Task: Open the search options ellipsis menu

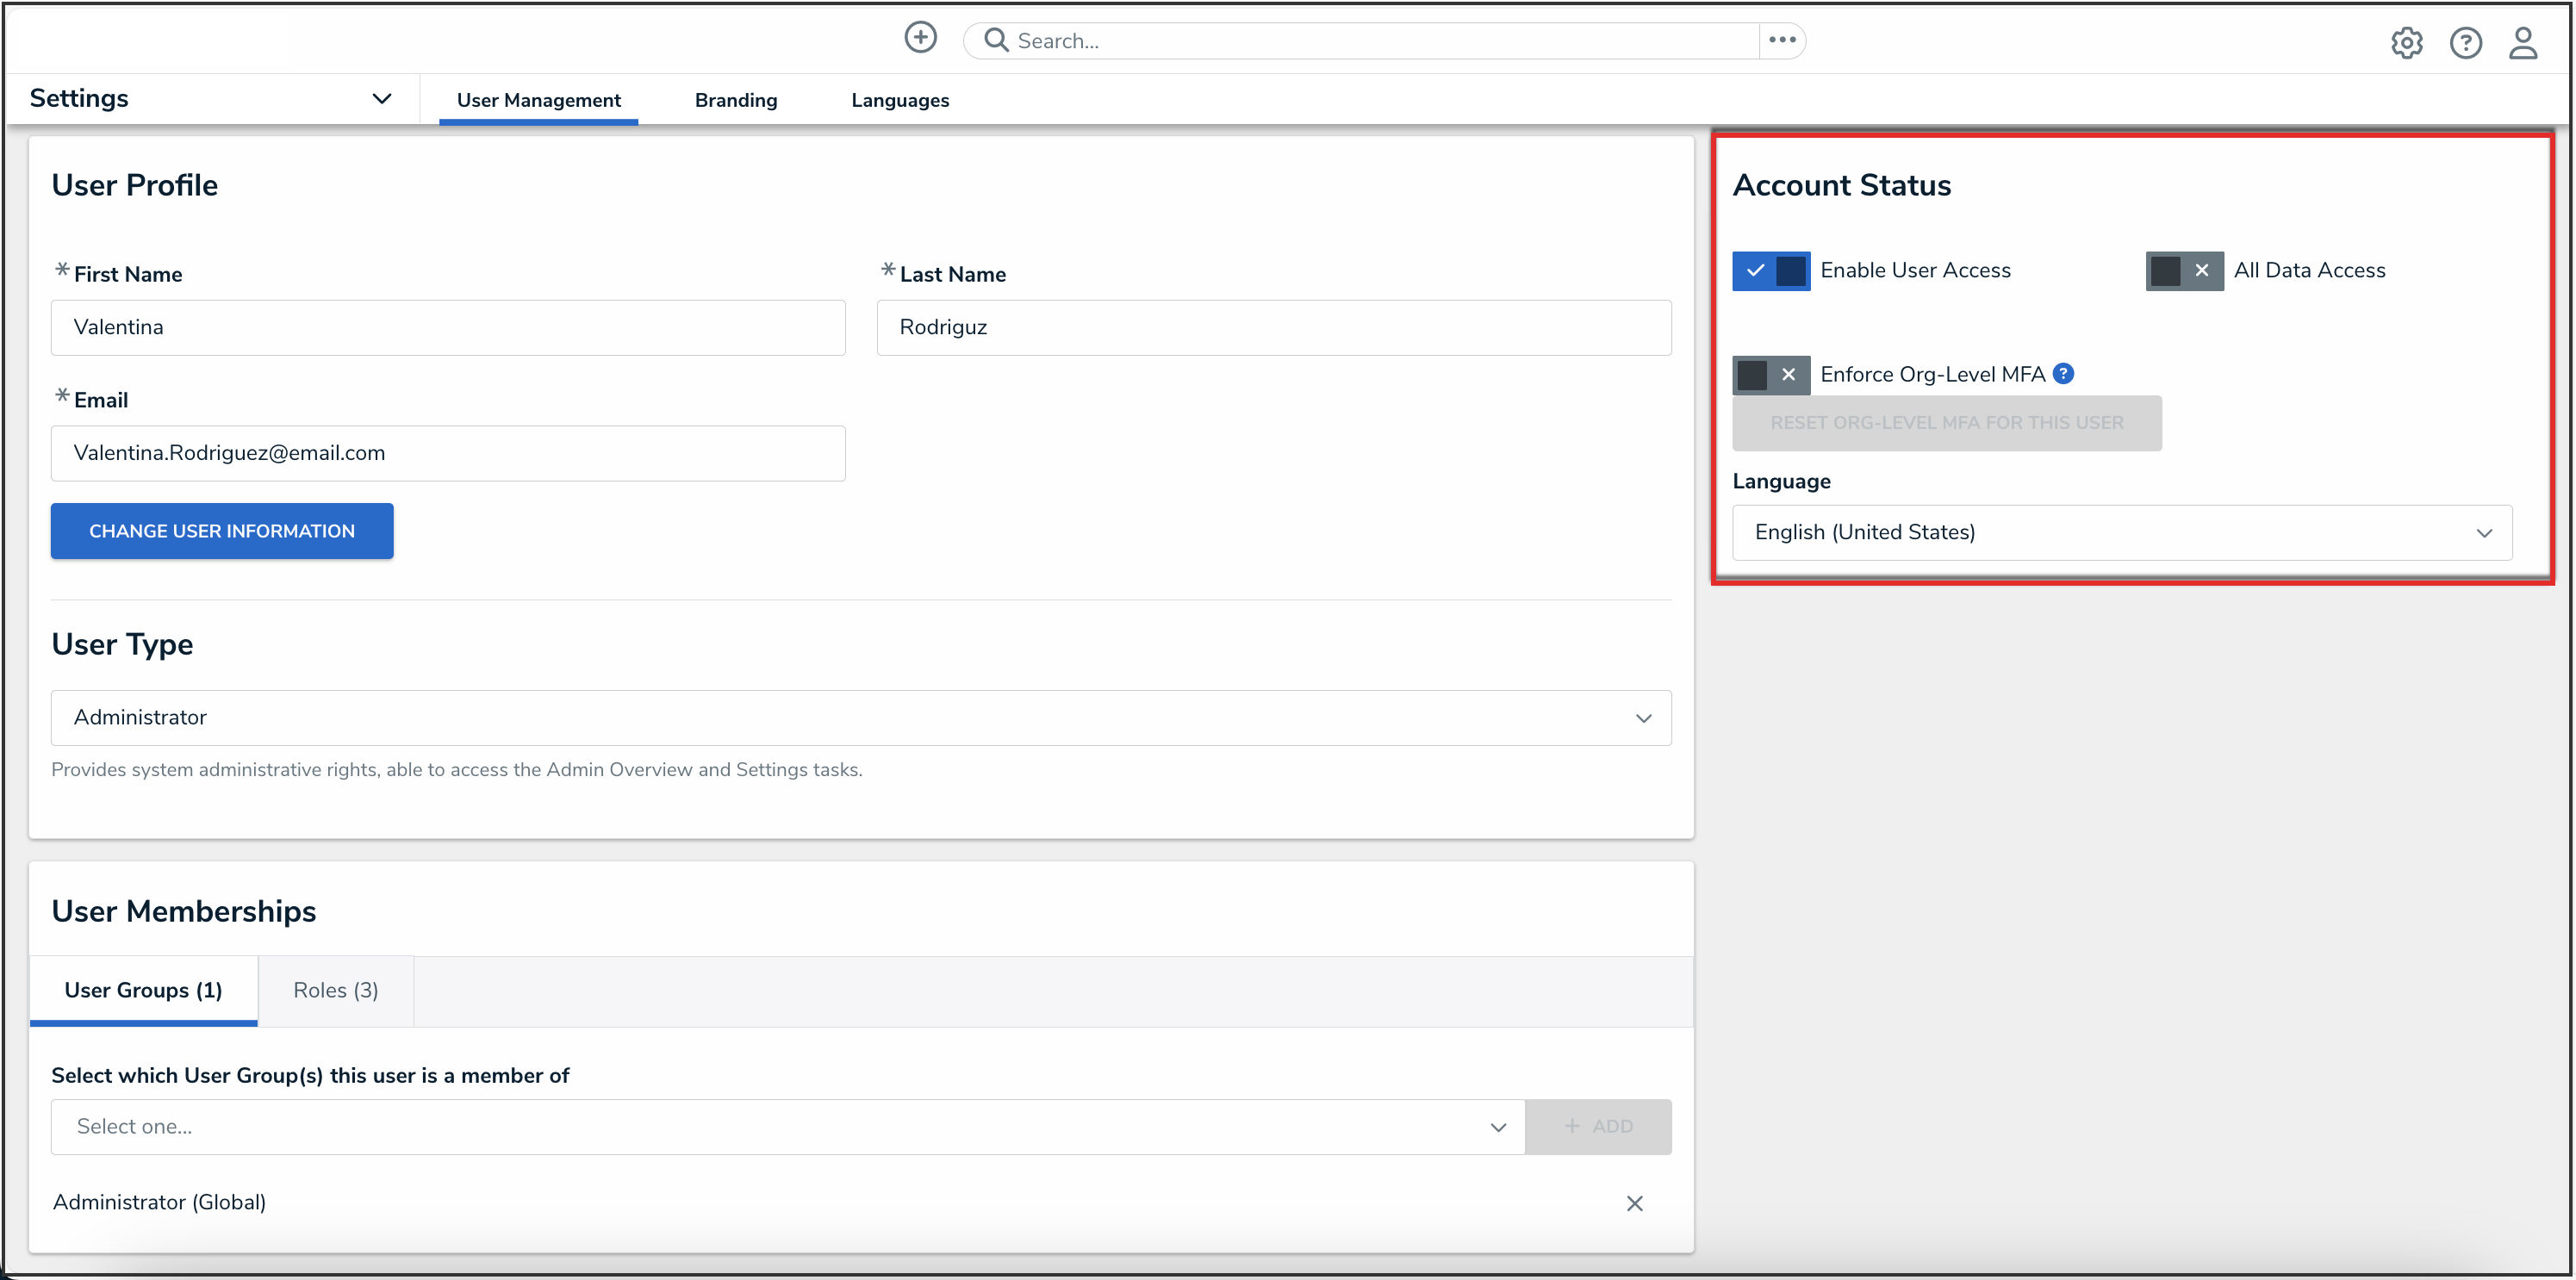Action: coord(1782,40)
